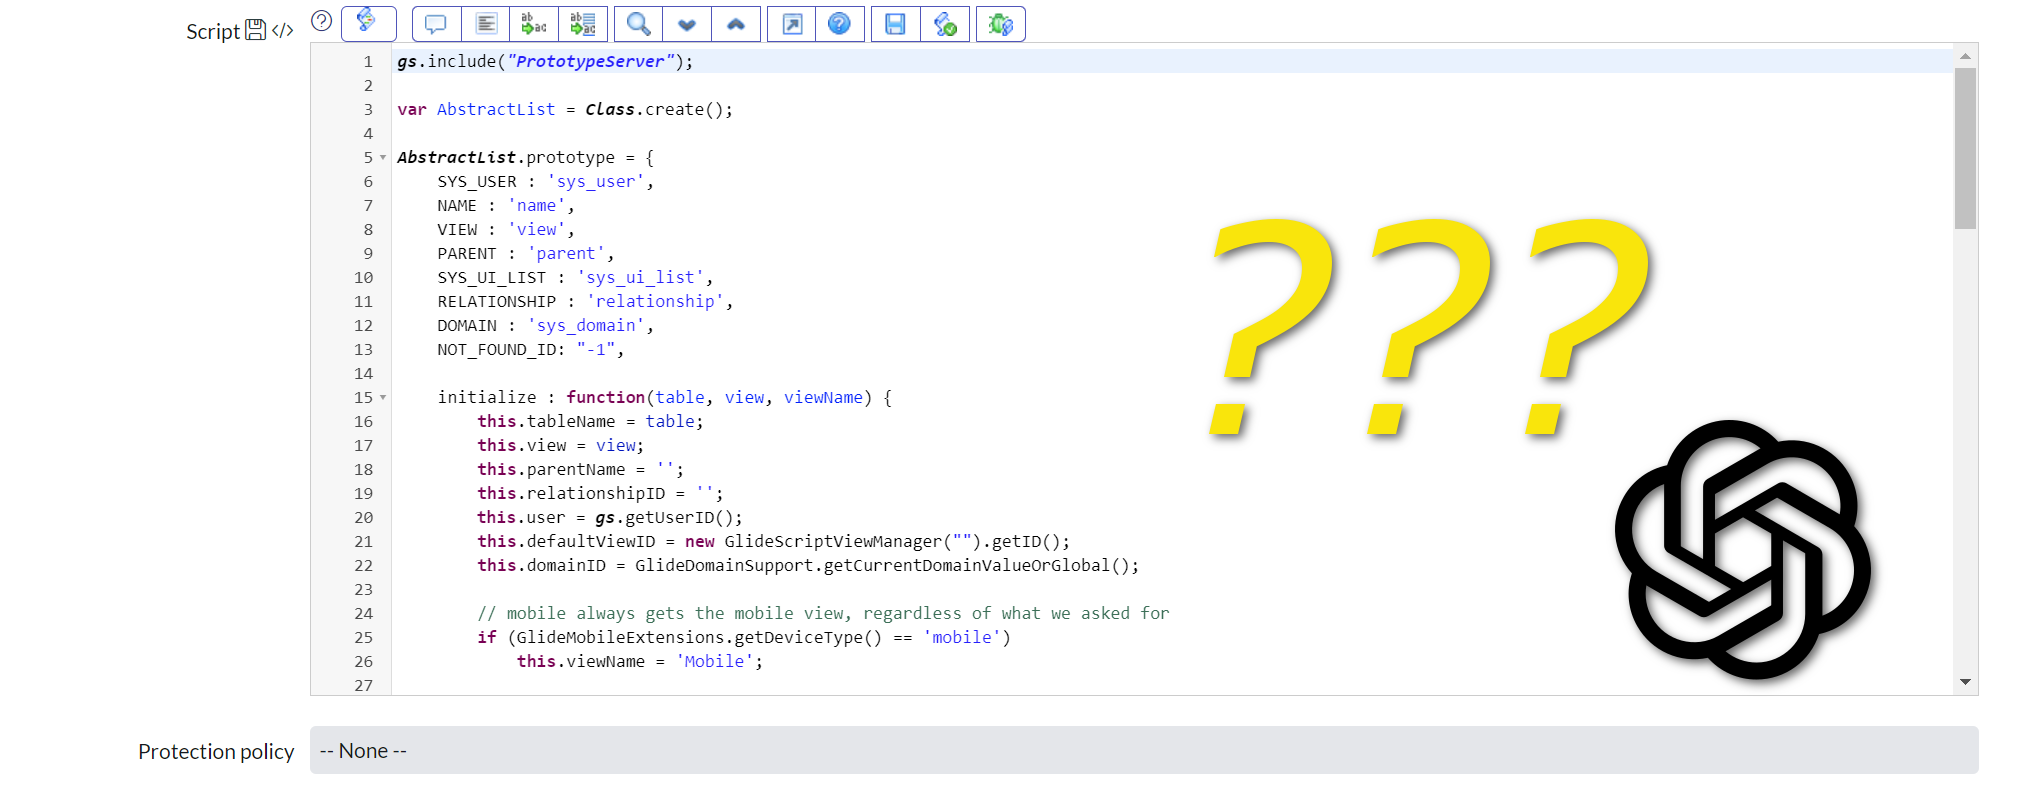Click the vertical scrollbar thumb of the editor

1965,148
